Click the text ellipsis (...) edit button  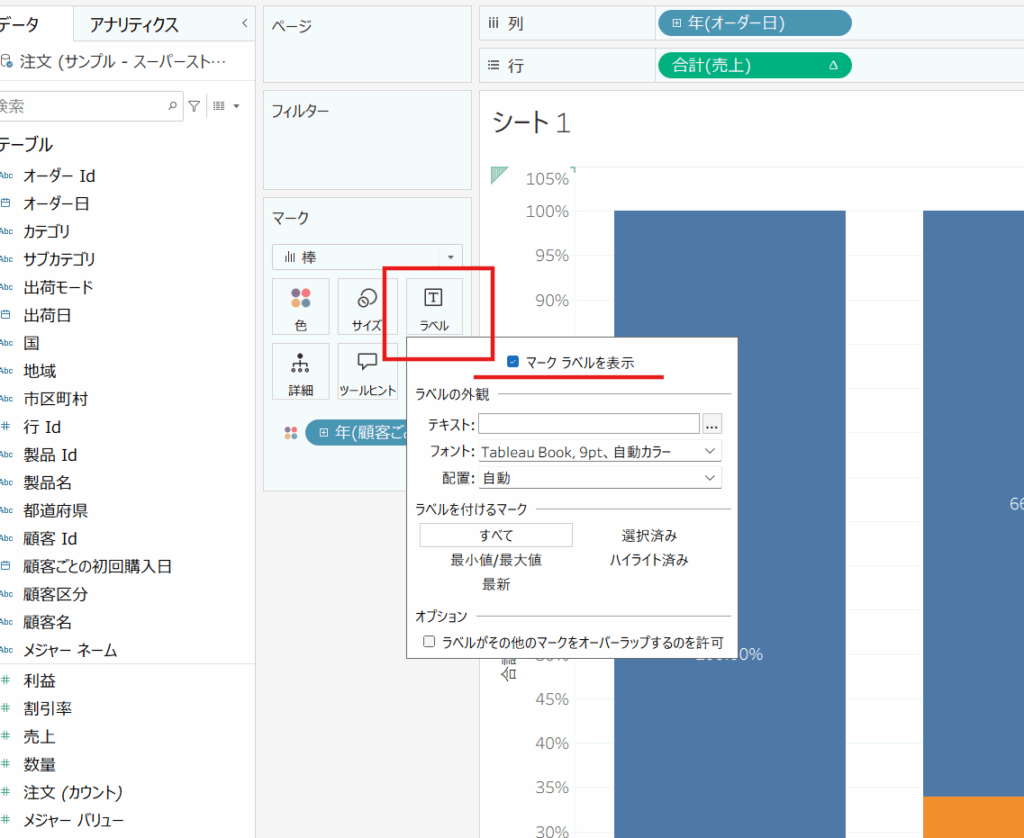click(x=711, y=424)
